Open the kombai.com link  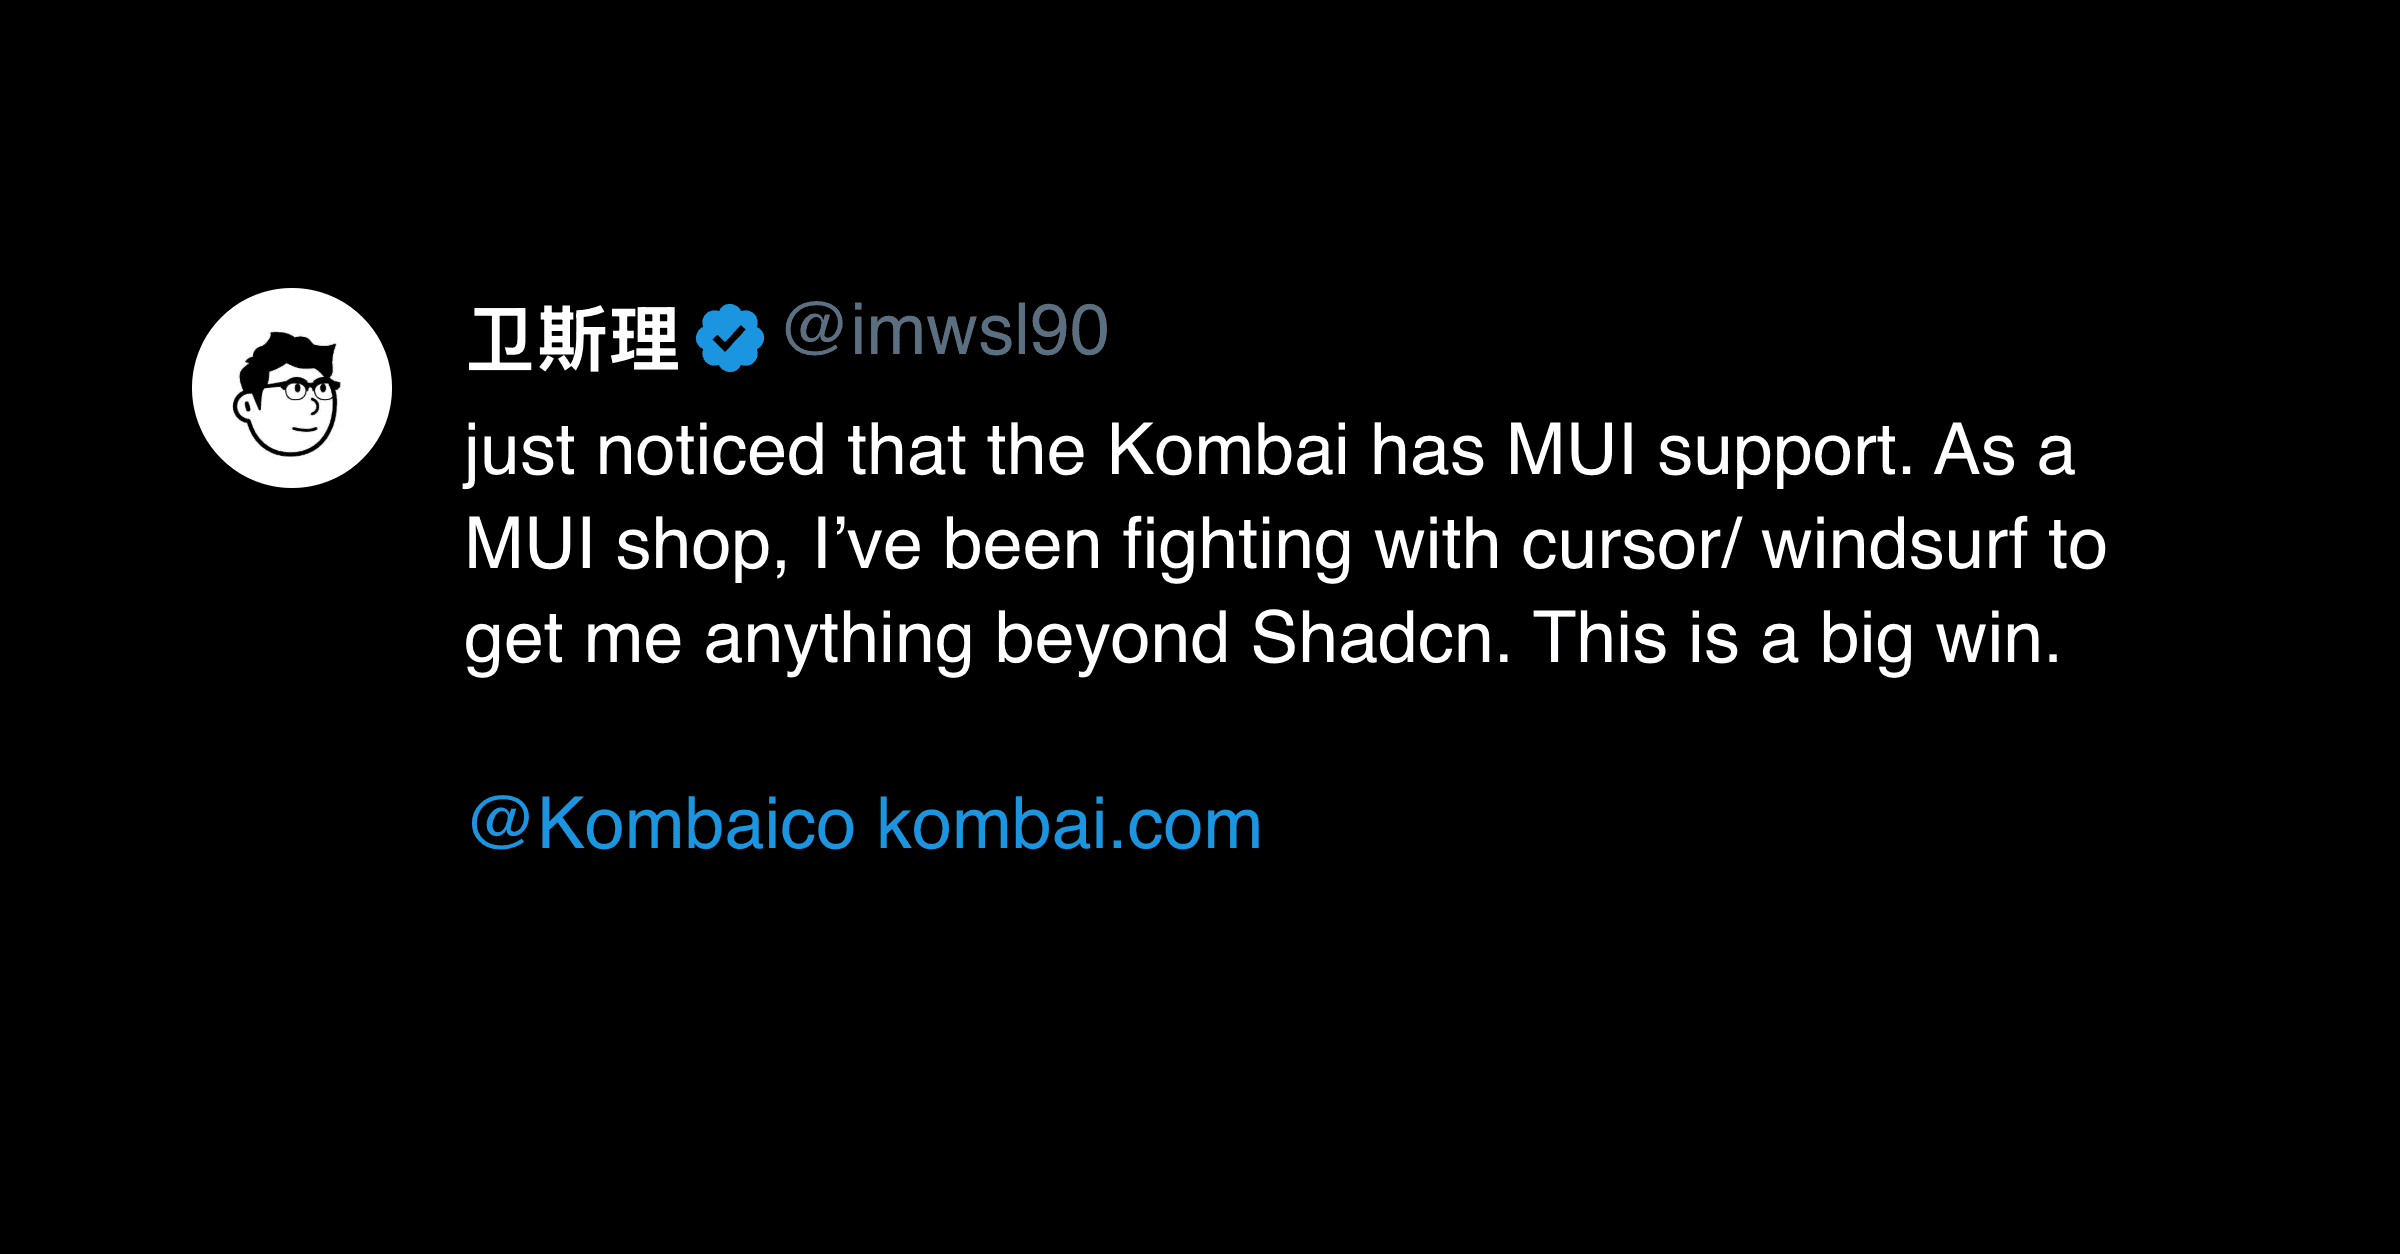coord(1069,824)
